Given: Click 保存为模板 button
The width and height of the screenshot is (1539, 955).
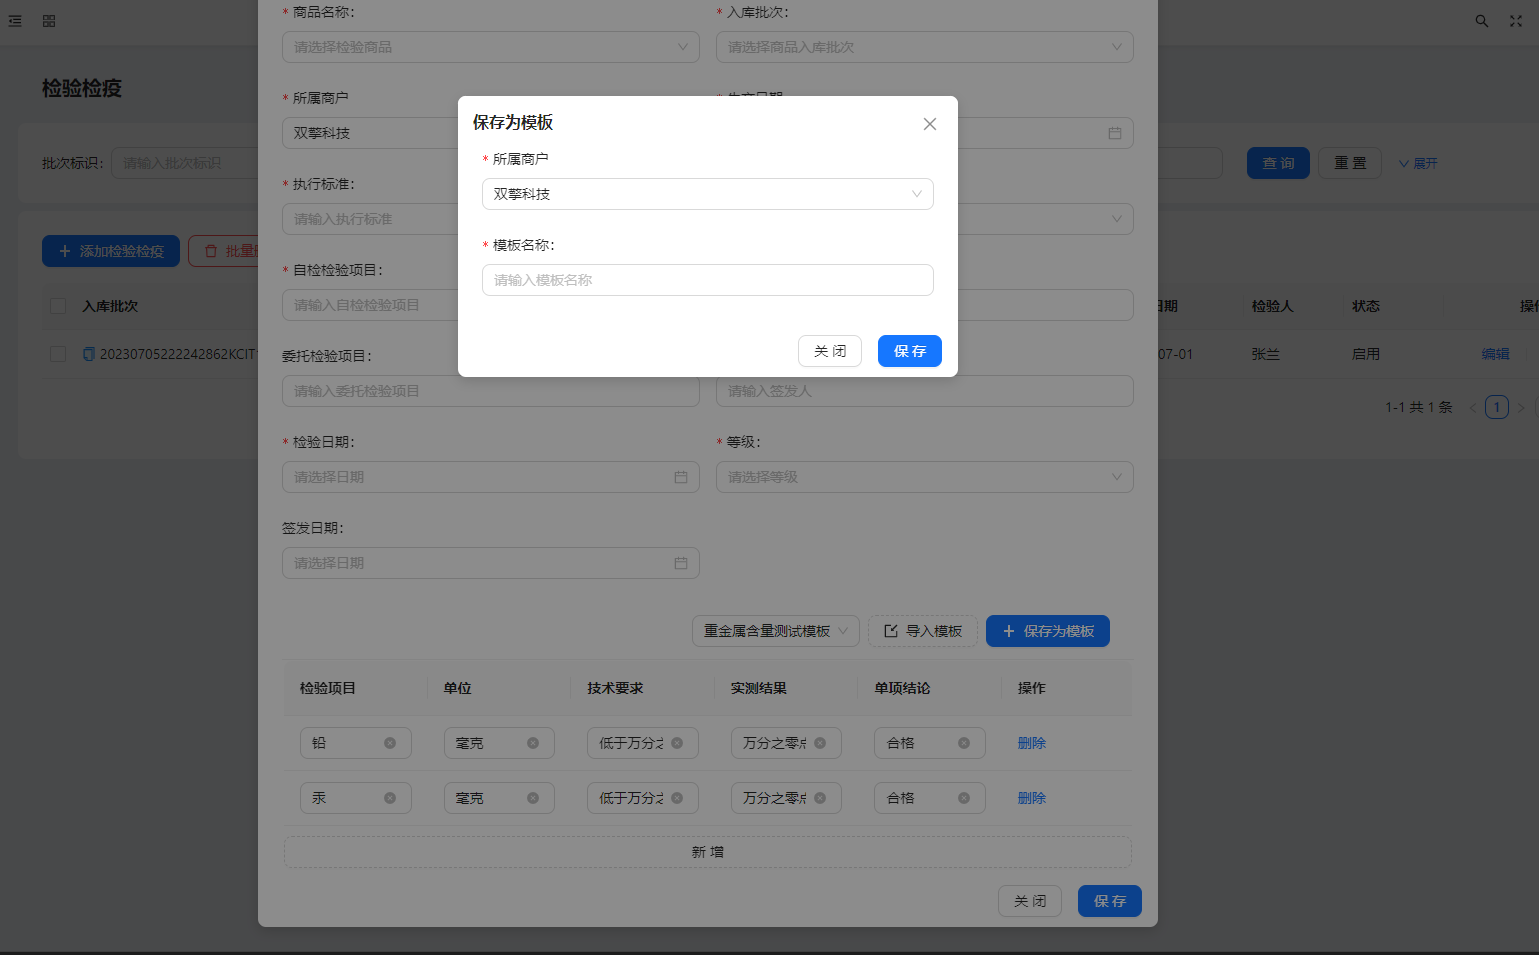Looking at the screenshot, I should (x=1047, y=631).
